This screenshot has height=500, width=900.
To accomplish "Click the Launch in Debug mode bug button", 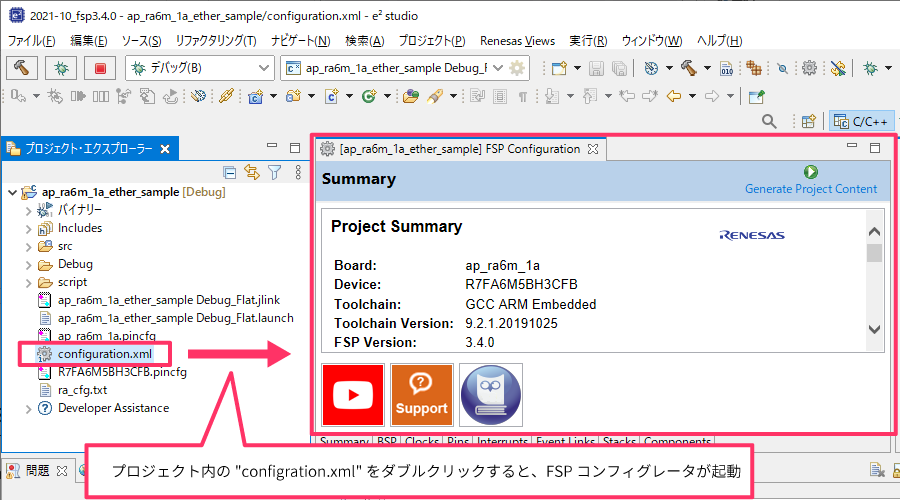I will point(61,68).
